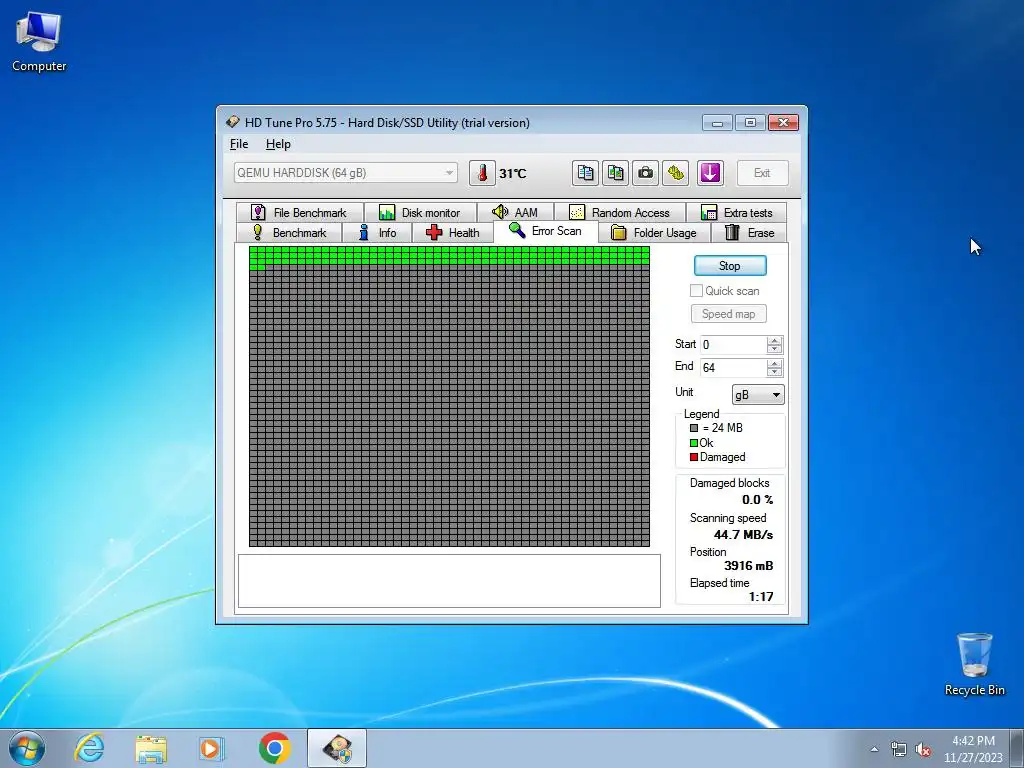The height and width of the screenshot is (768, 1024).
Task: Switch to the File Benchmark tab
Action: (300, 212)
